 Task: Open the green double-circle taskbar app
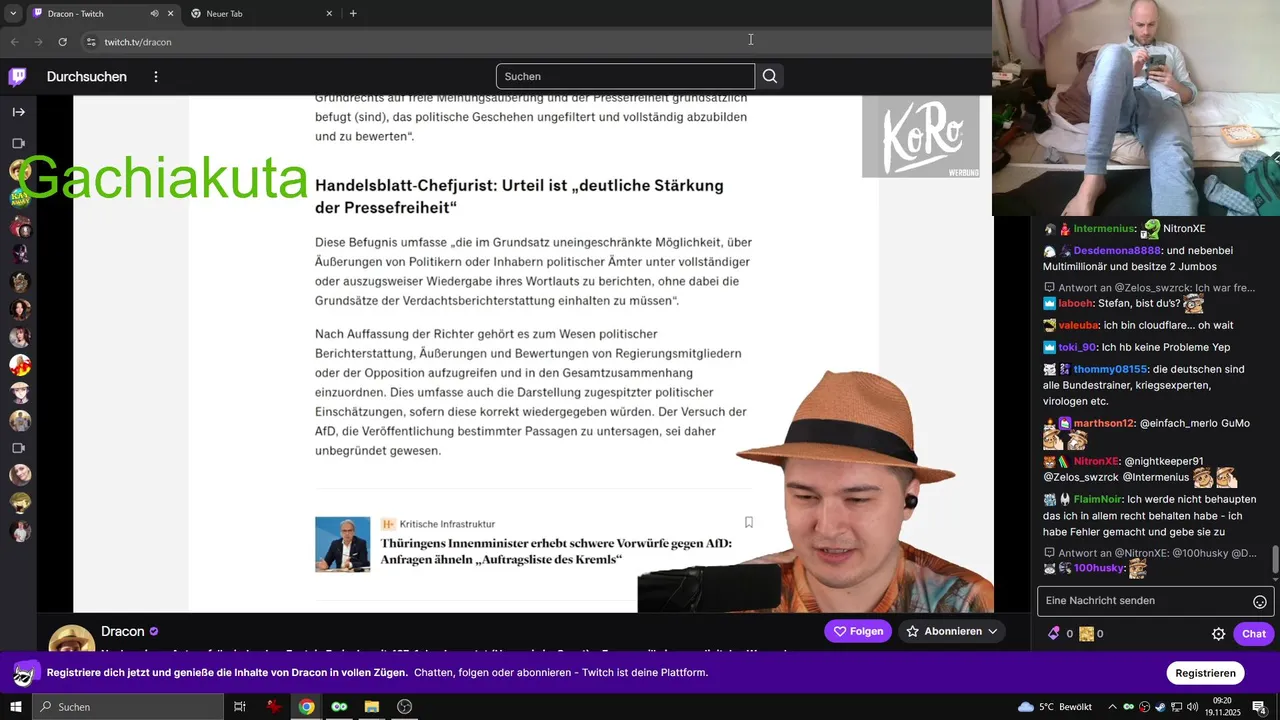[x=339, y=707]
